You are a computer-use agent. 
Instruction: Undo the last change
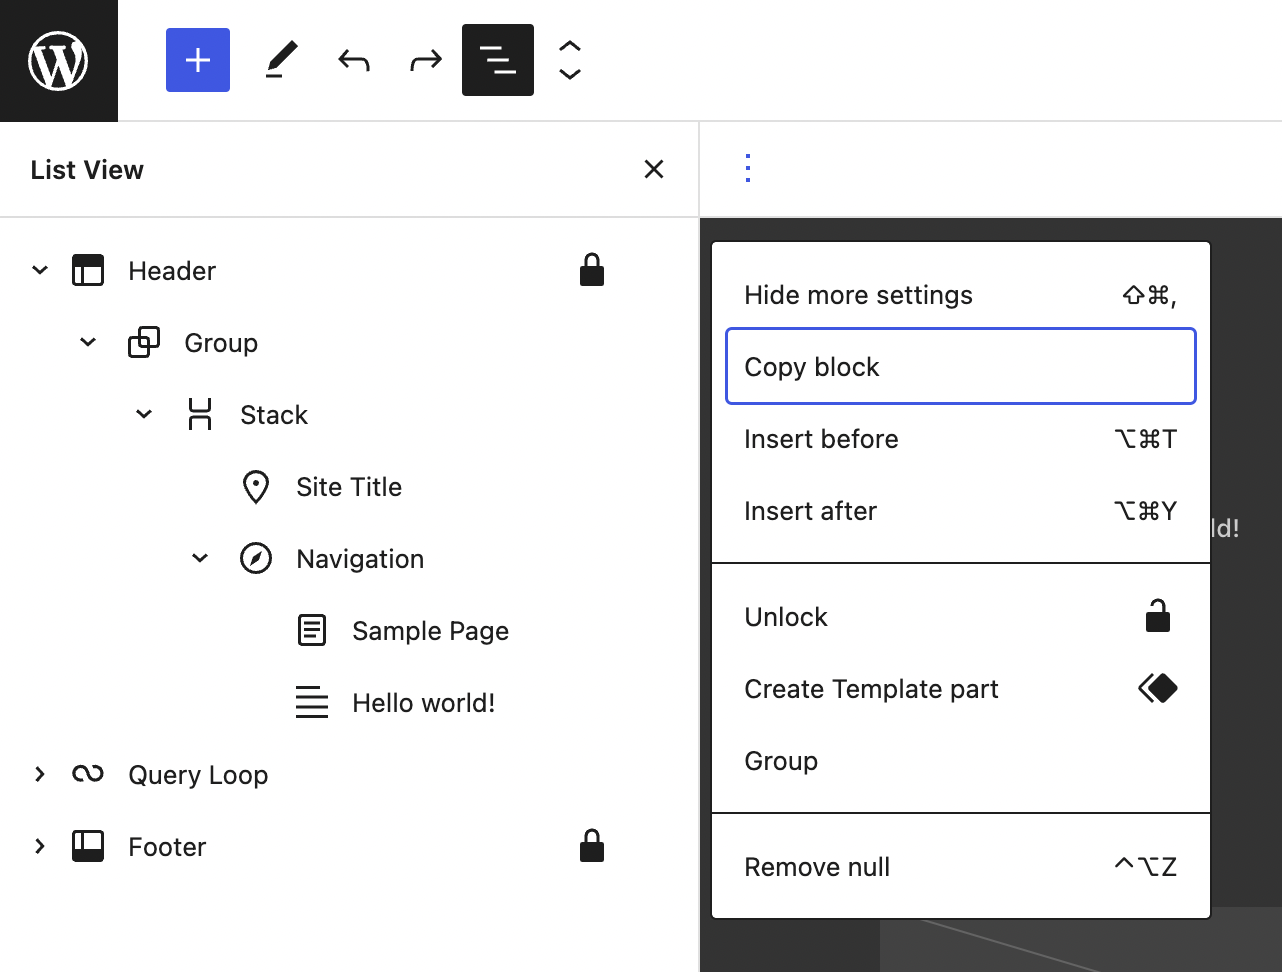tap(354, 60)
